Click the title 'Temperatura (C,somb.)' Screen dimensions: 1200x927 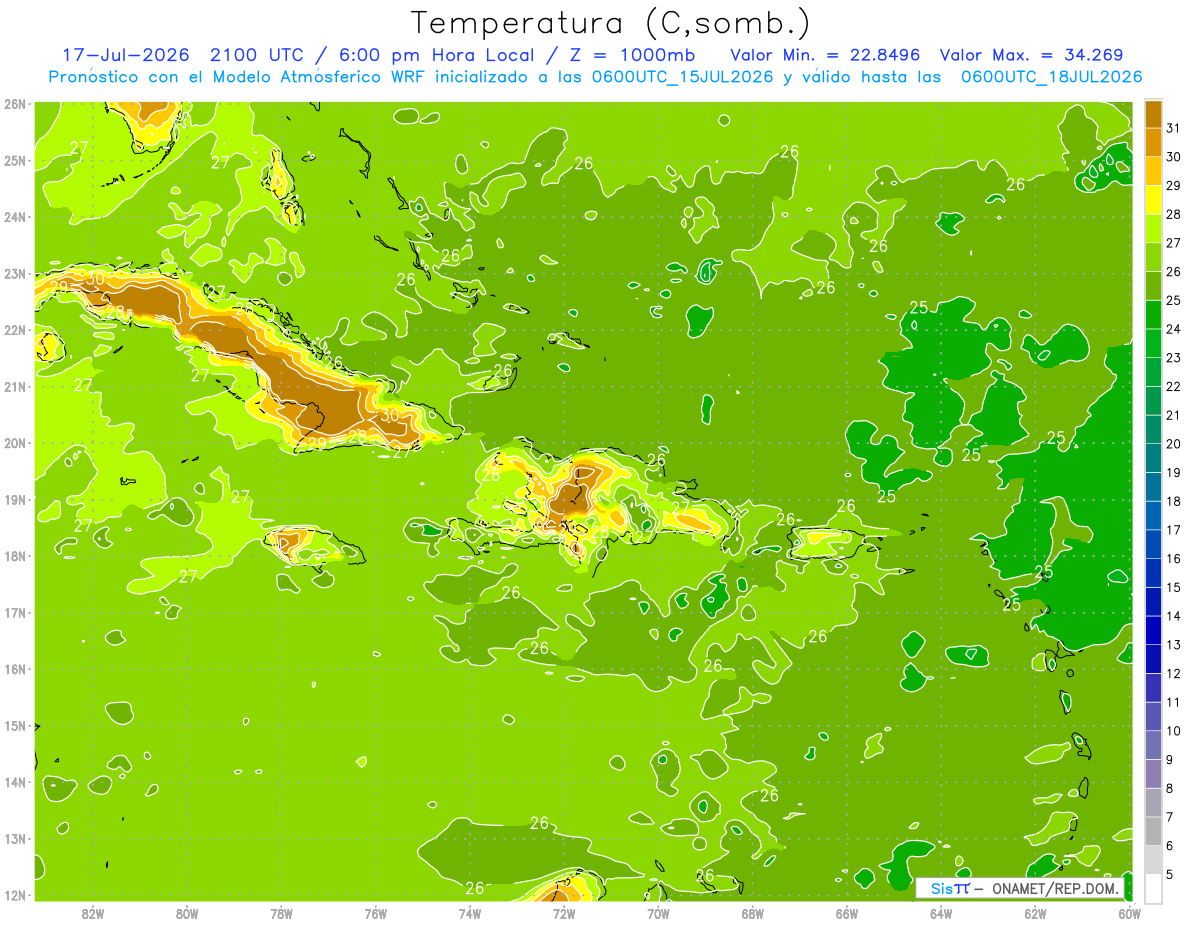611,23
